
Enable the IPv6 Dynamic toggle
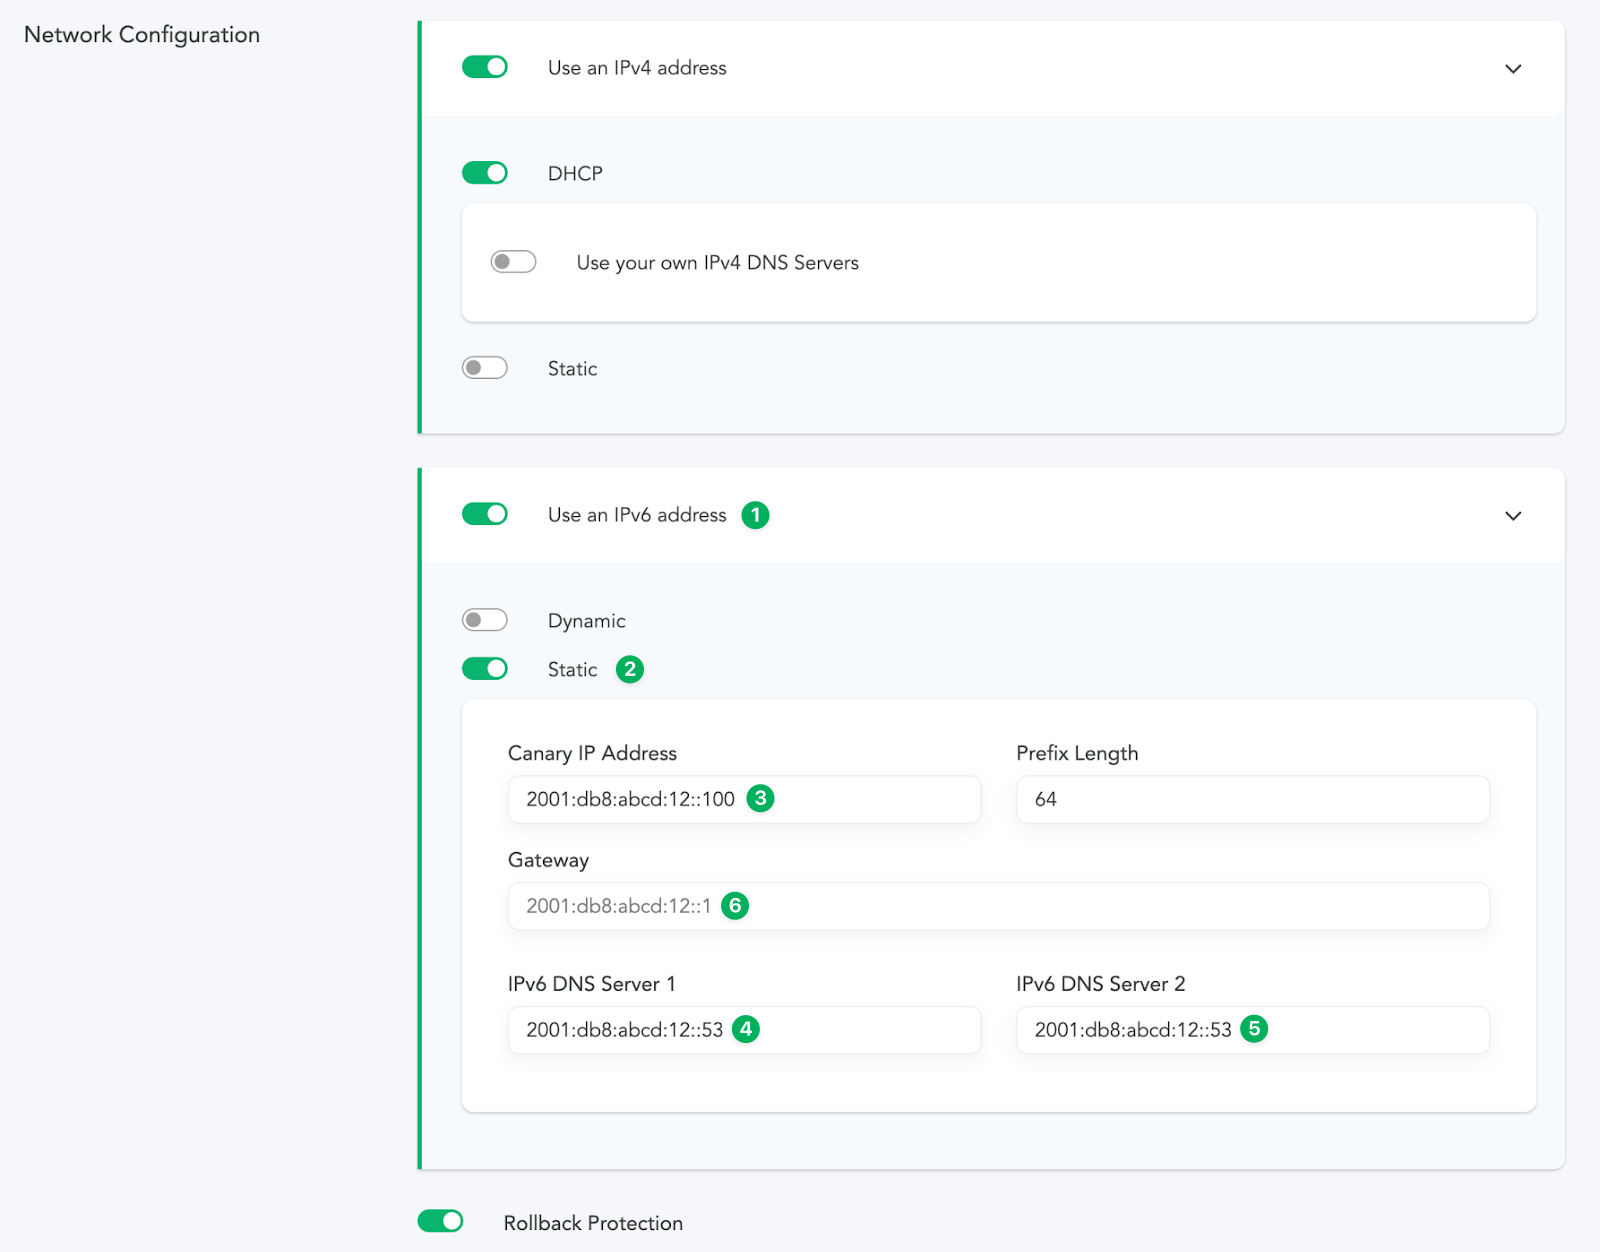pos(485,620)
